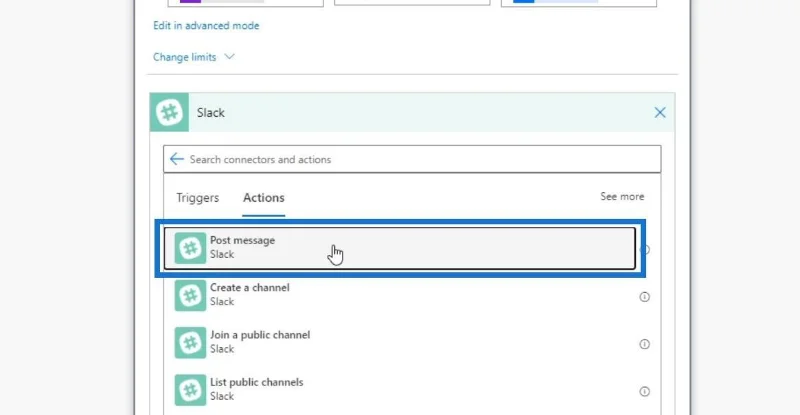Switch to the Triggers tab

coord(197,198)
